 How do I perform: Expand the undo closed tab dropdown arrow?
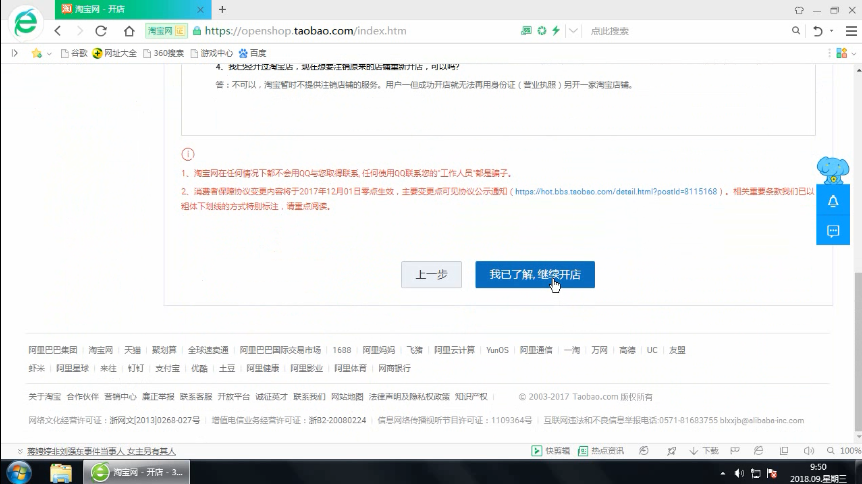pyautogui.click(x=831, y=31)
